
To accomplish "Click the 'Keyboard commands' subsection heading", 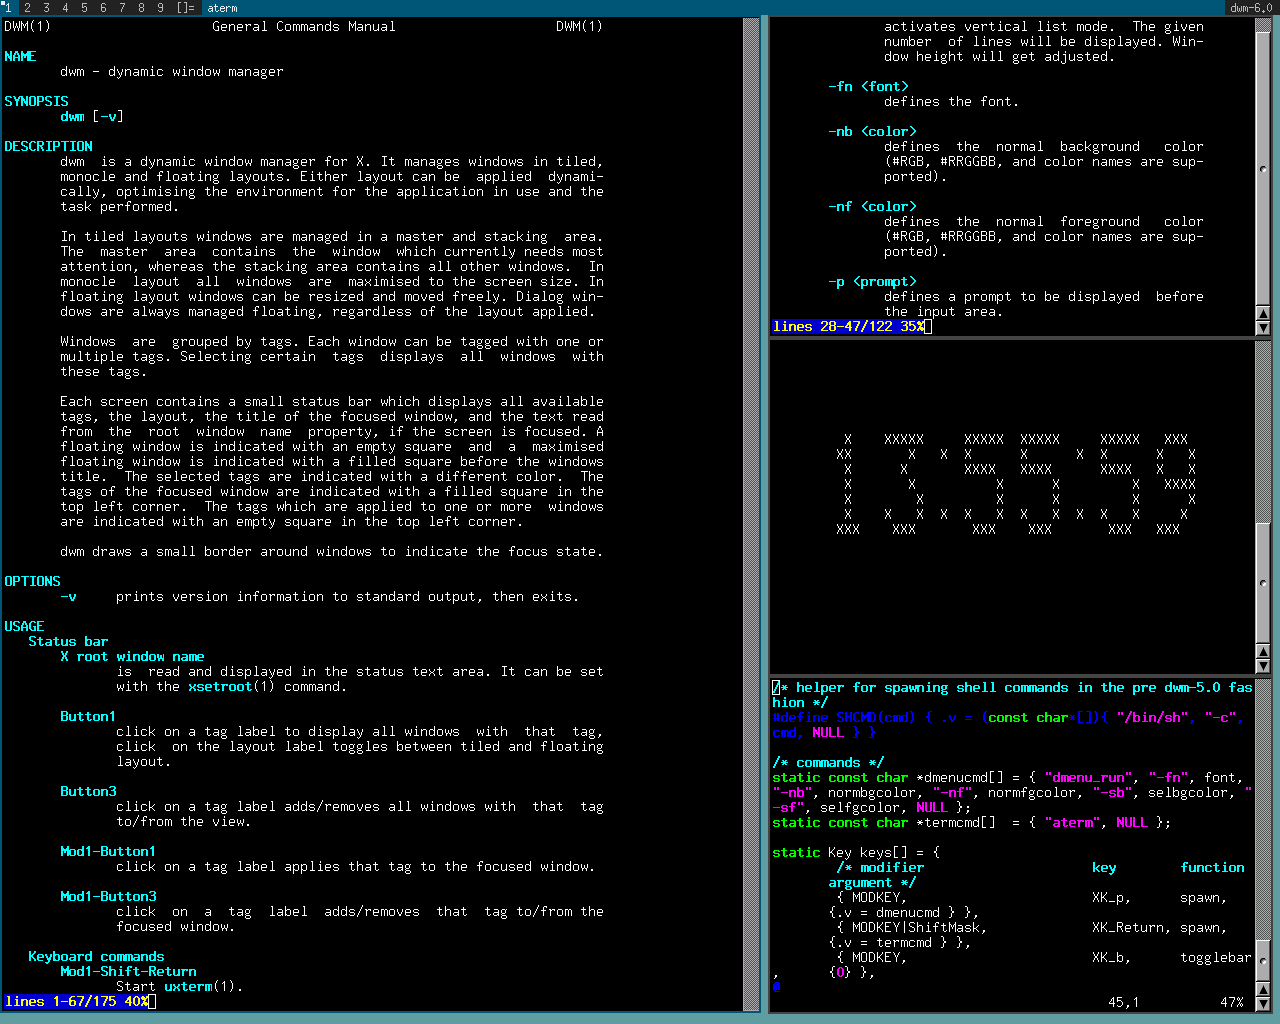I will click(96, 957).
